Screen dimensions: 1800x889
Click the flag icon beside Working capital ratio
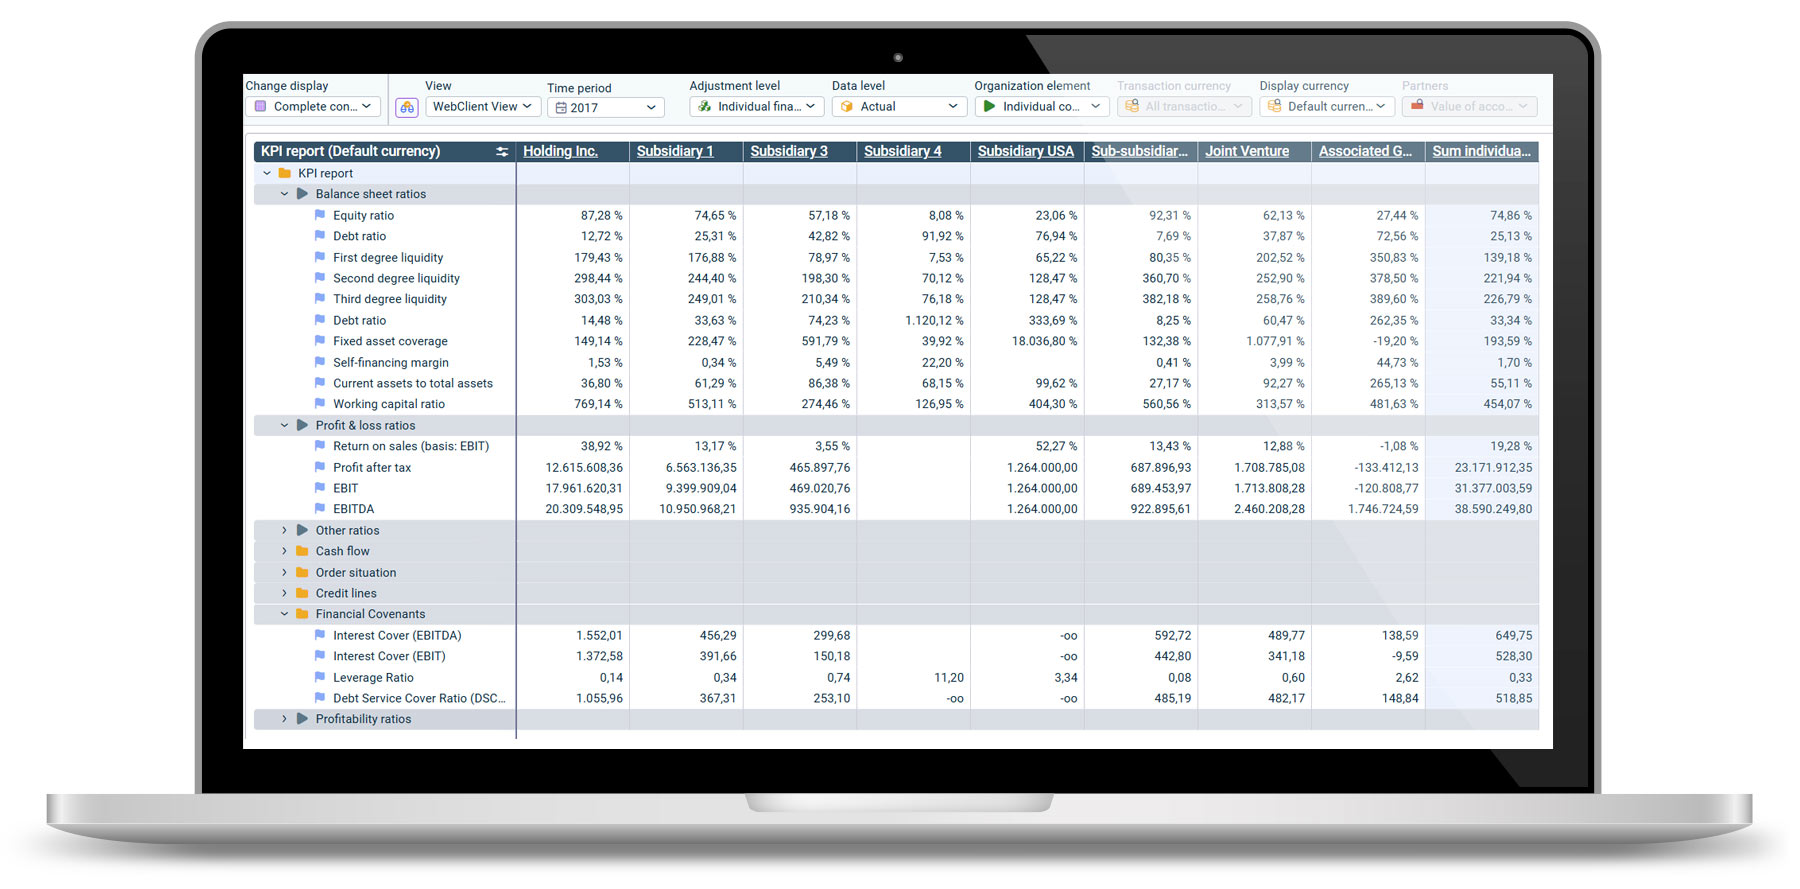(x=320, y=404)
